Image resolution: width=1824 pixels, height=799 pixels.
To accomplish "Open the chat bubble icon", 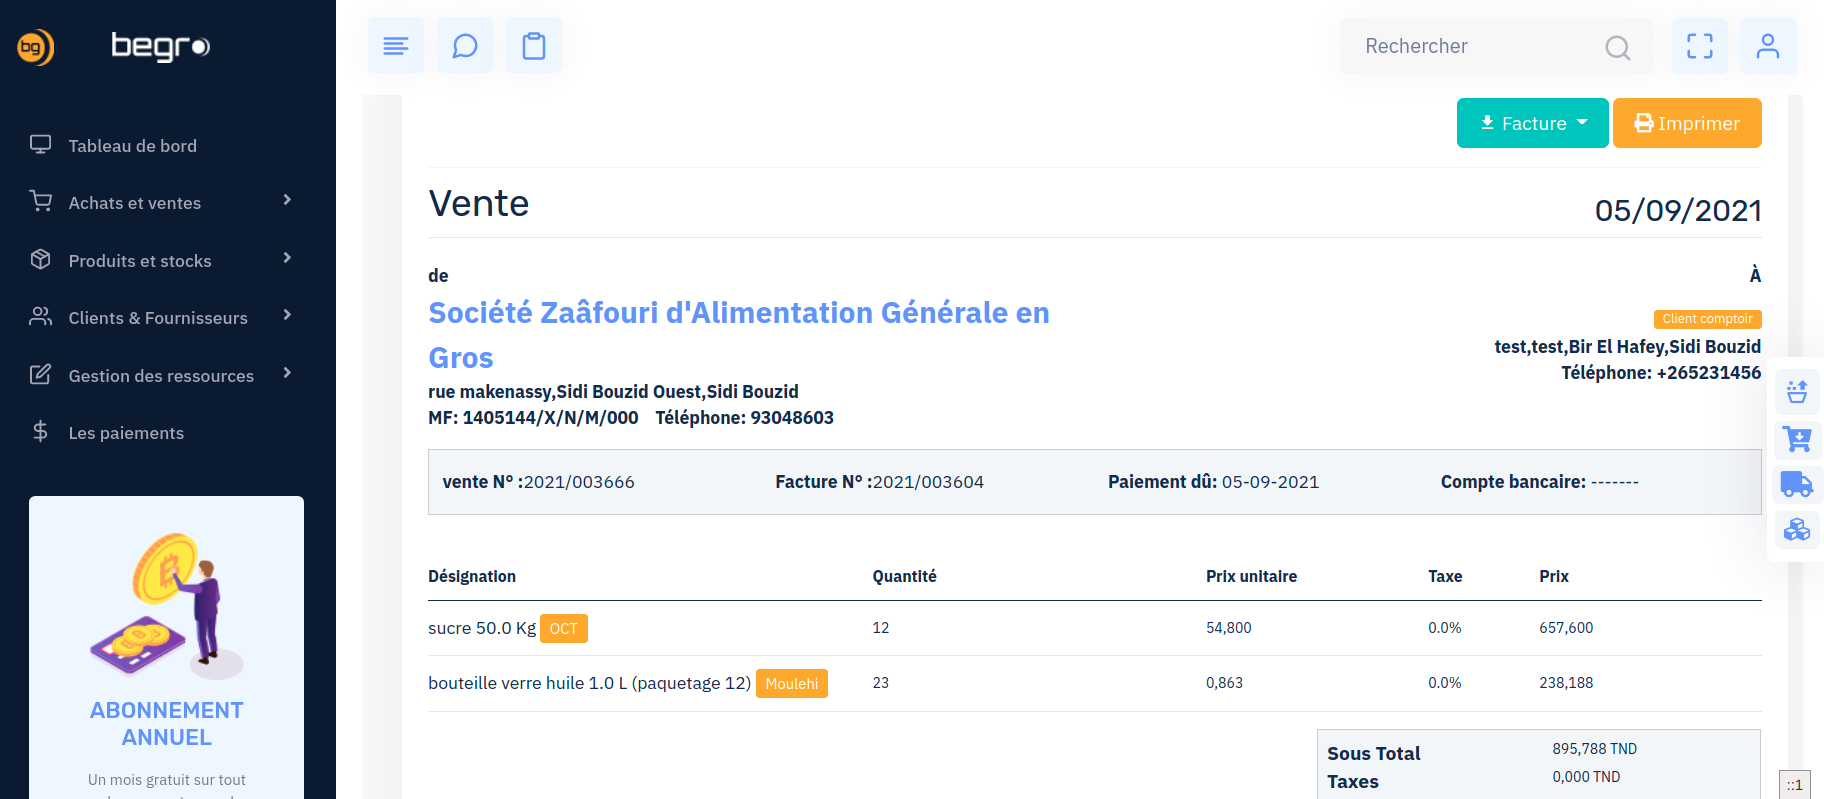I will [x=465, y=46].
